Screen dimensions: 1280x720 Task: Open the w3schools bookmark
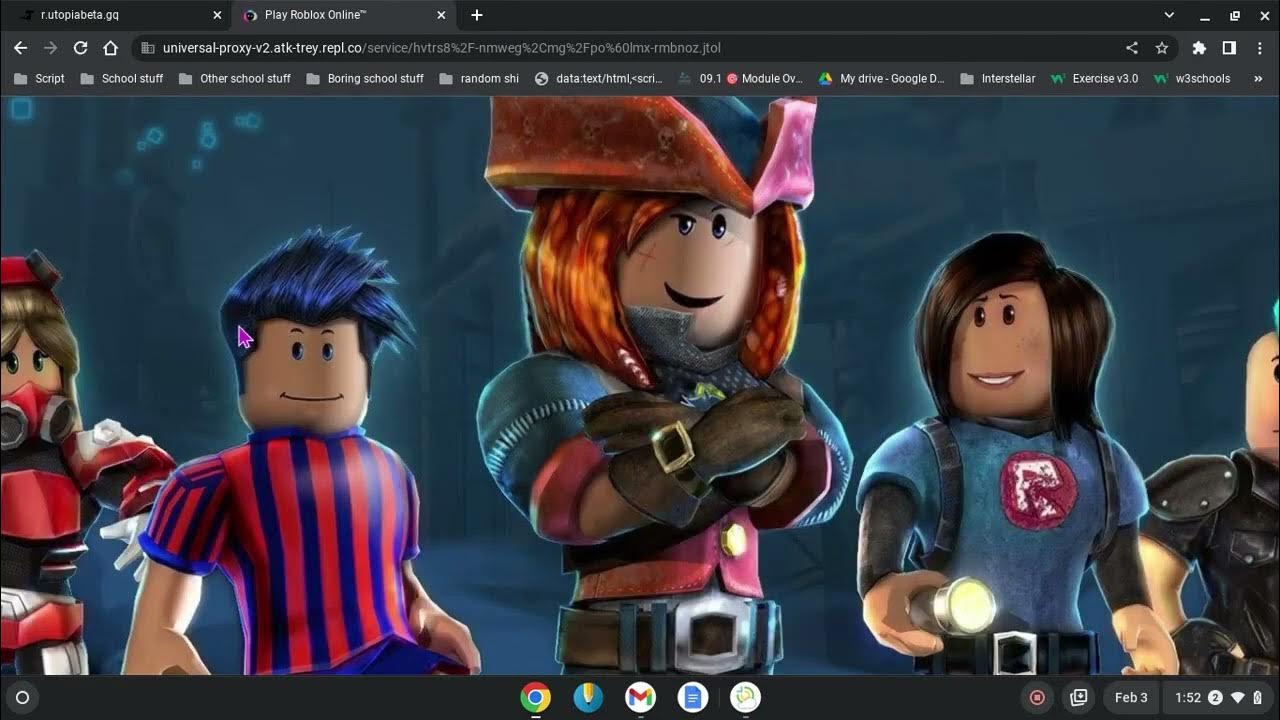pos(1192,78)
